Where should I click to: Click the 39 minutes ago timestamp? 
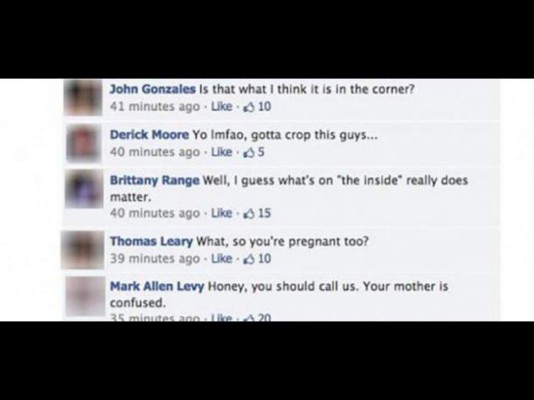155,259
